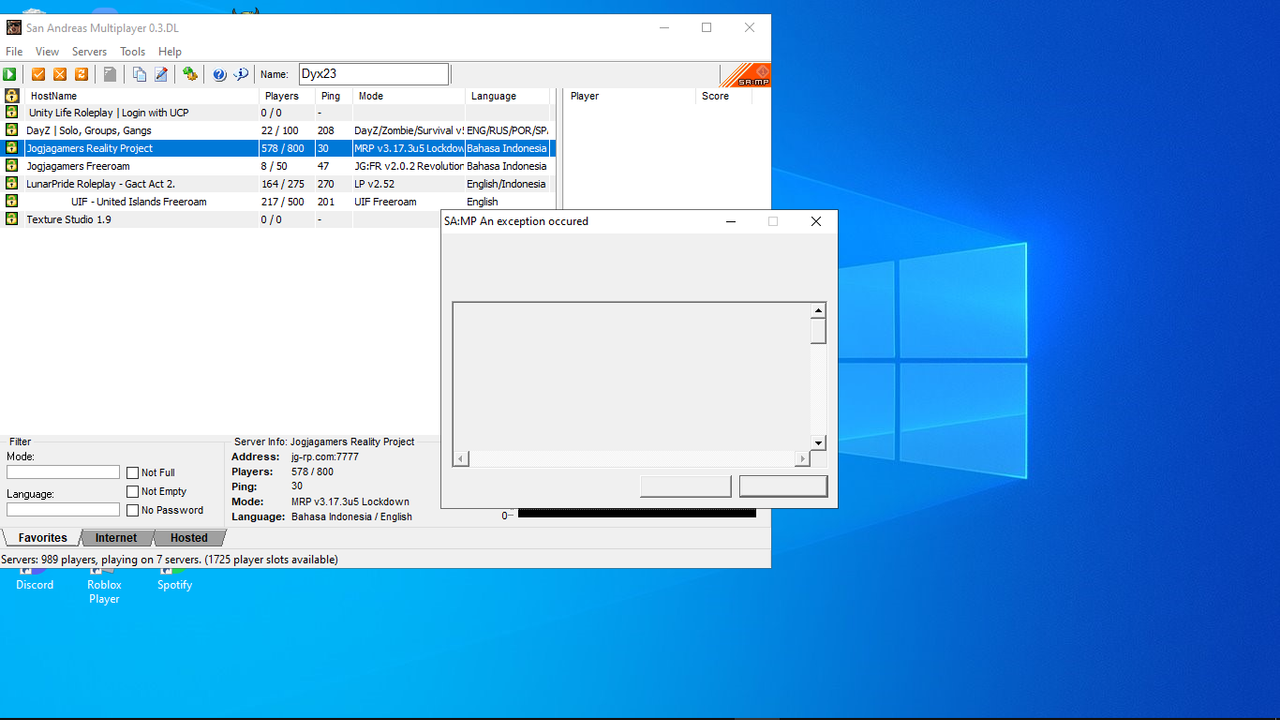
Task: Click the exception dialog text area
Action: [x=632, y=376]
